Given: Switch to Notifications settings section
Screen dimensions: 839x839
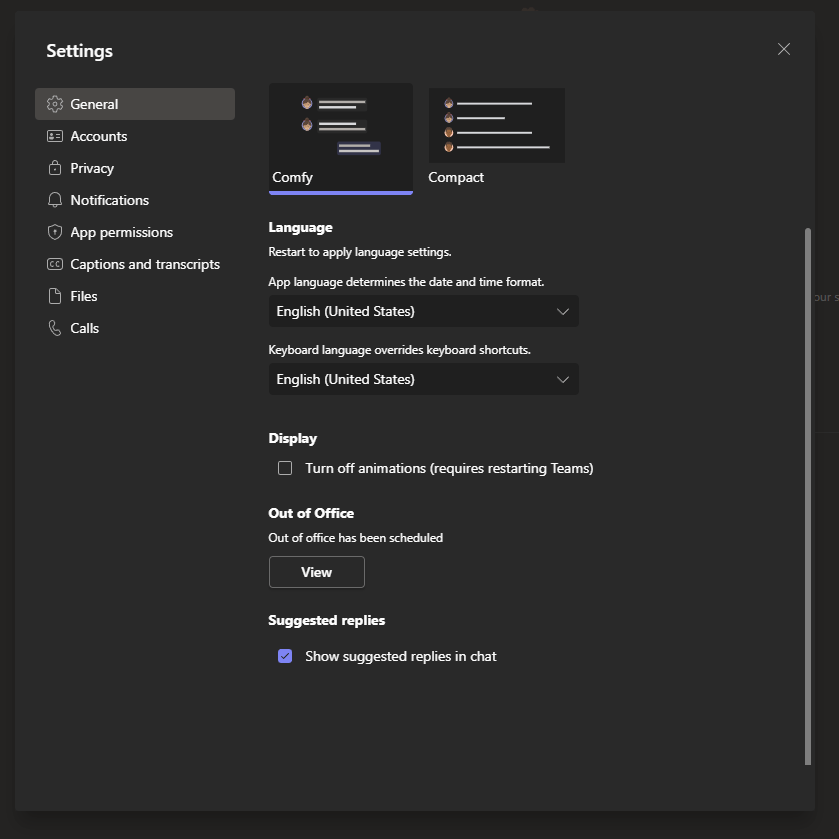Looking at the screenshot, I should click(x=109, y=200).
